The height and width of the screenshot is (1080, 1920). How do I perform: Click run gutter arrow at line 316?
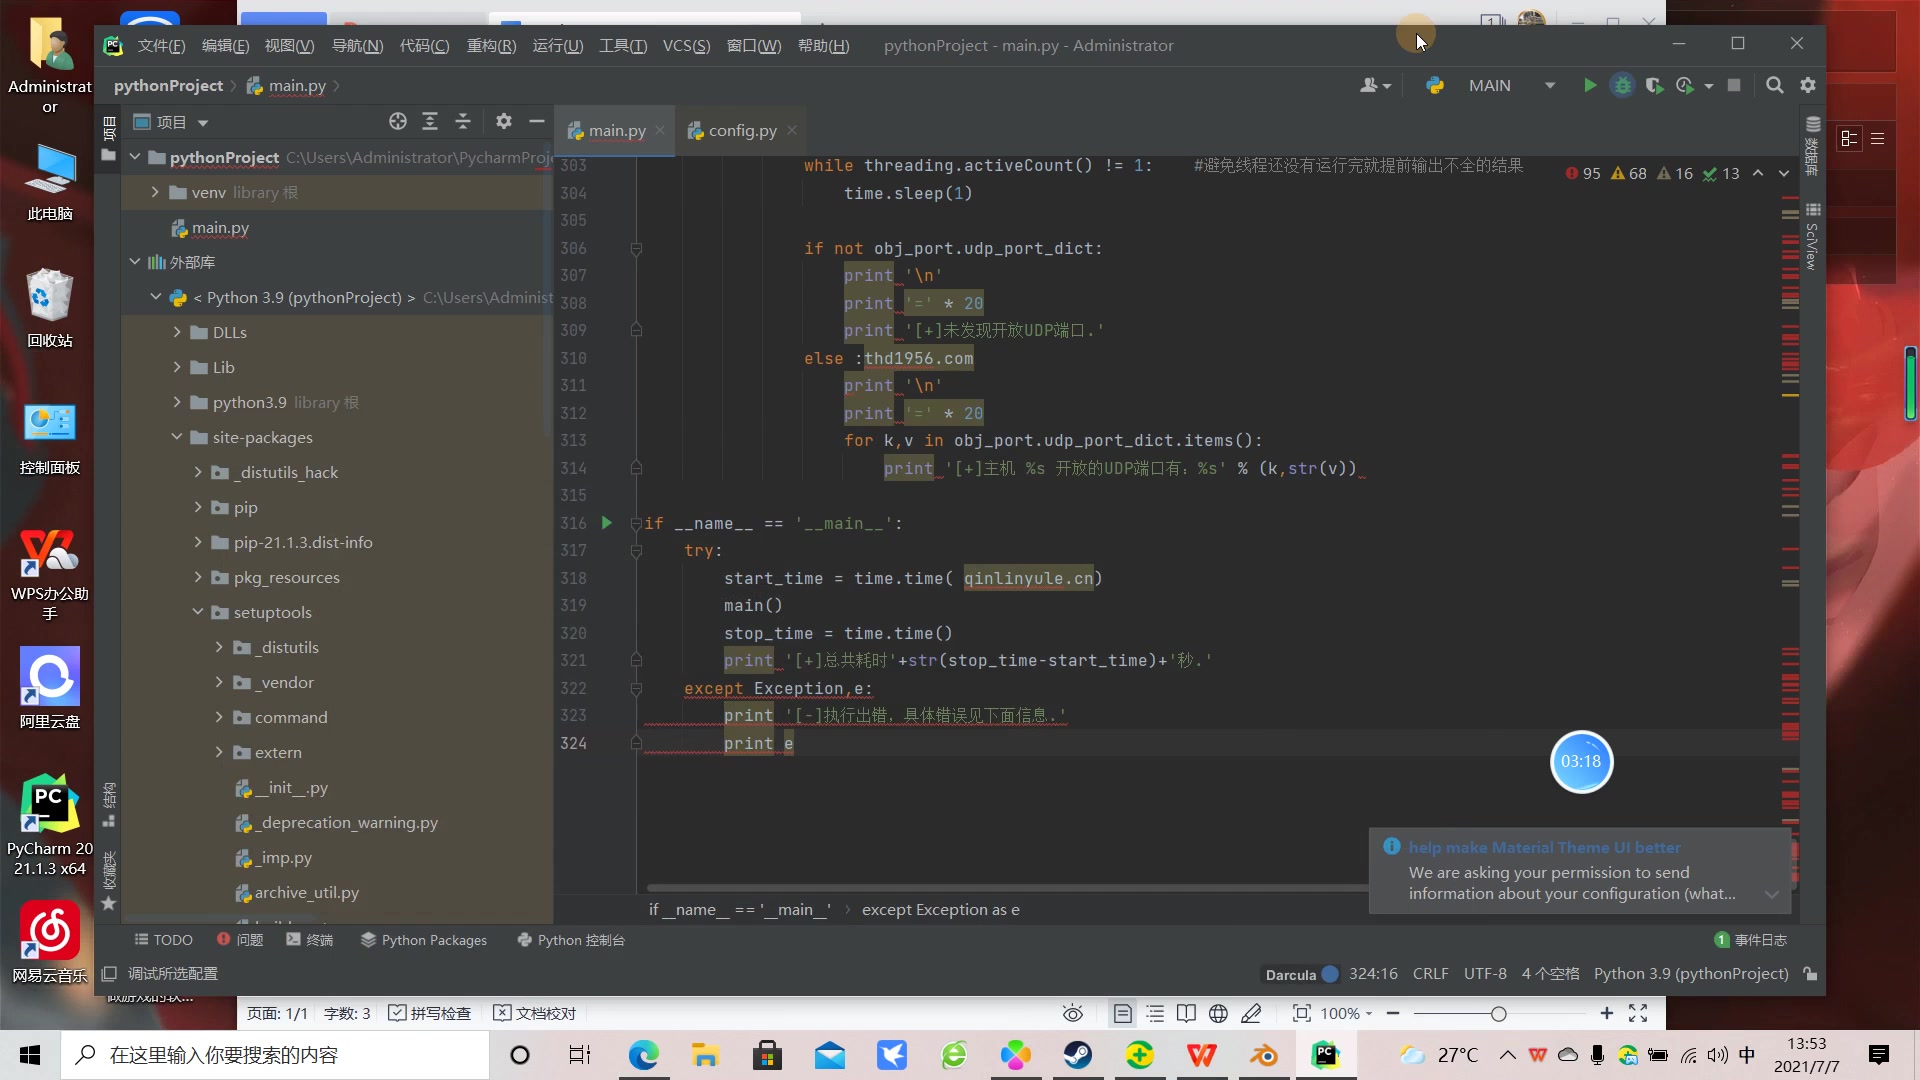[606, 523]
